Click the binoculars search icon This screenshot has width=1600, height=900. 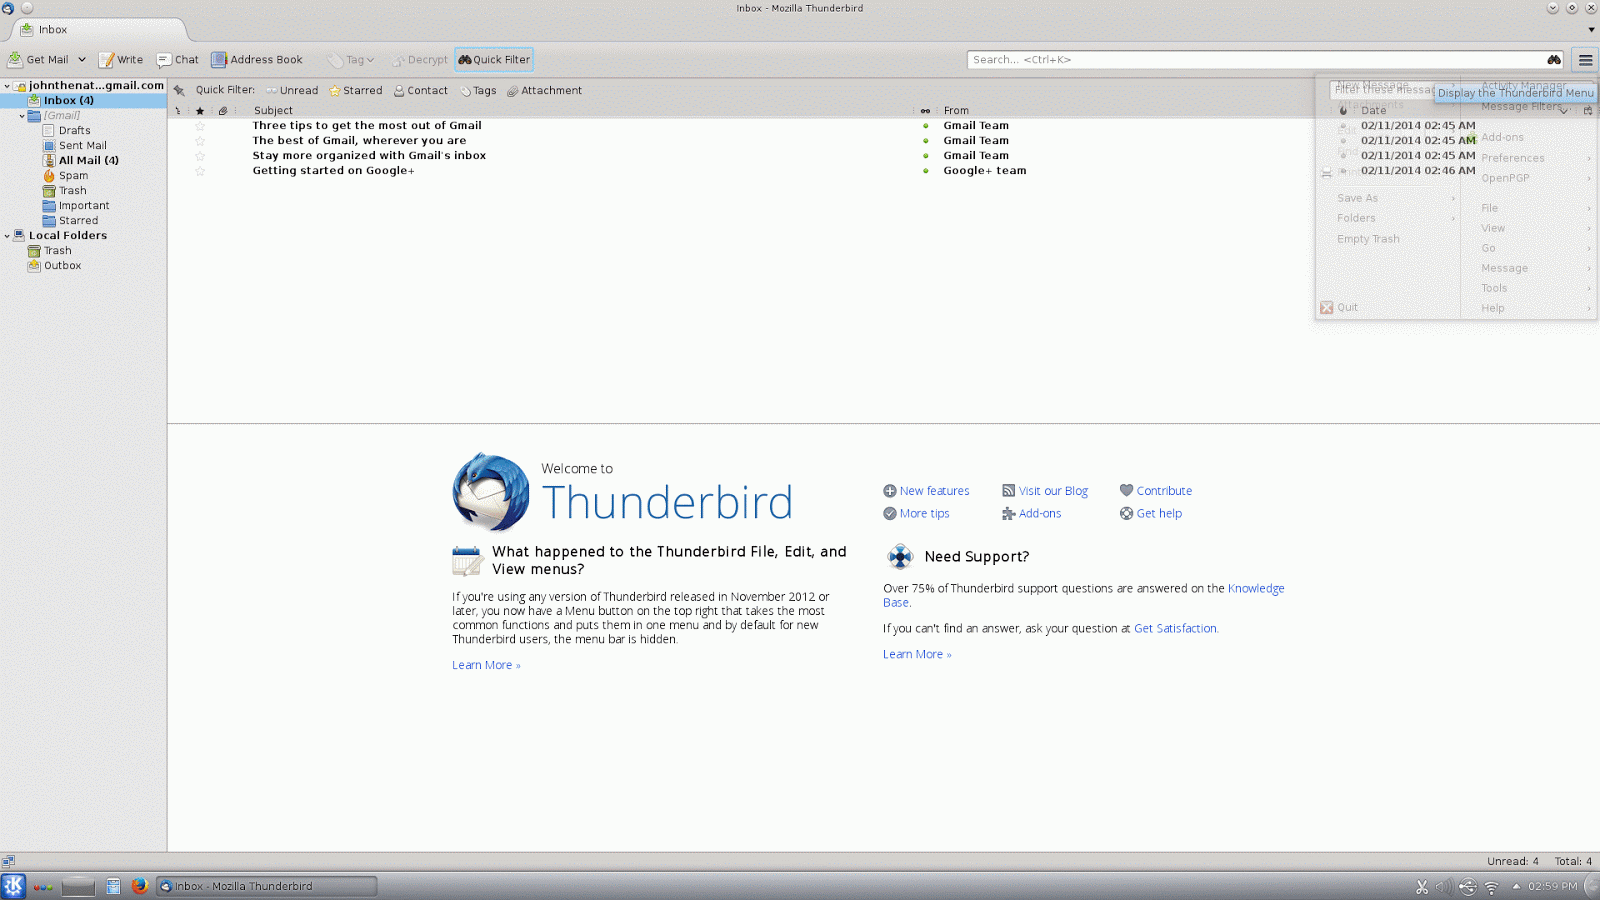[1554, 60]
